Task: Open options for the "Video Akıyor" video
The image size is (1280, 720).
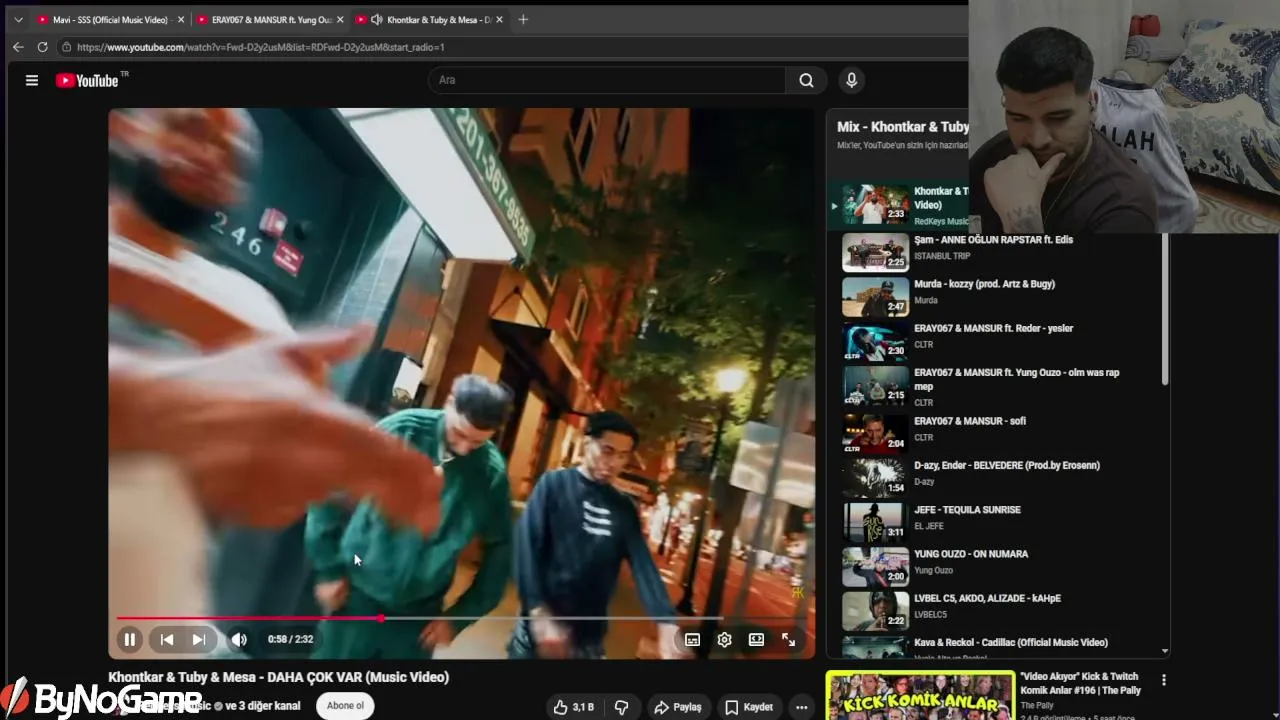Action: (x=1163, y=680)
